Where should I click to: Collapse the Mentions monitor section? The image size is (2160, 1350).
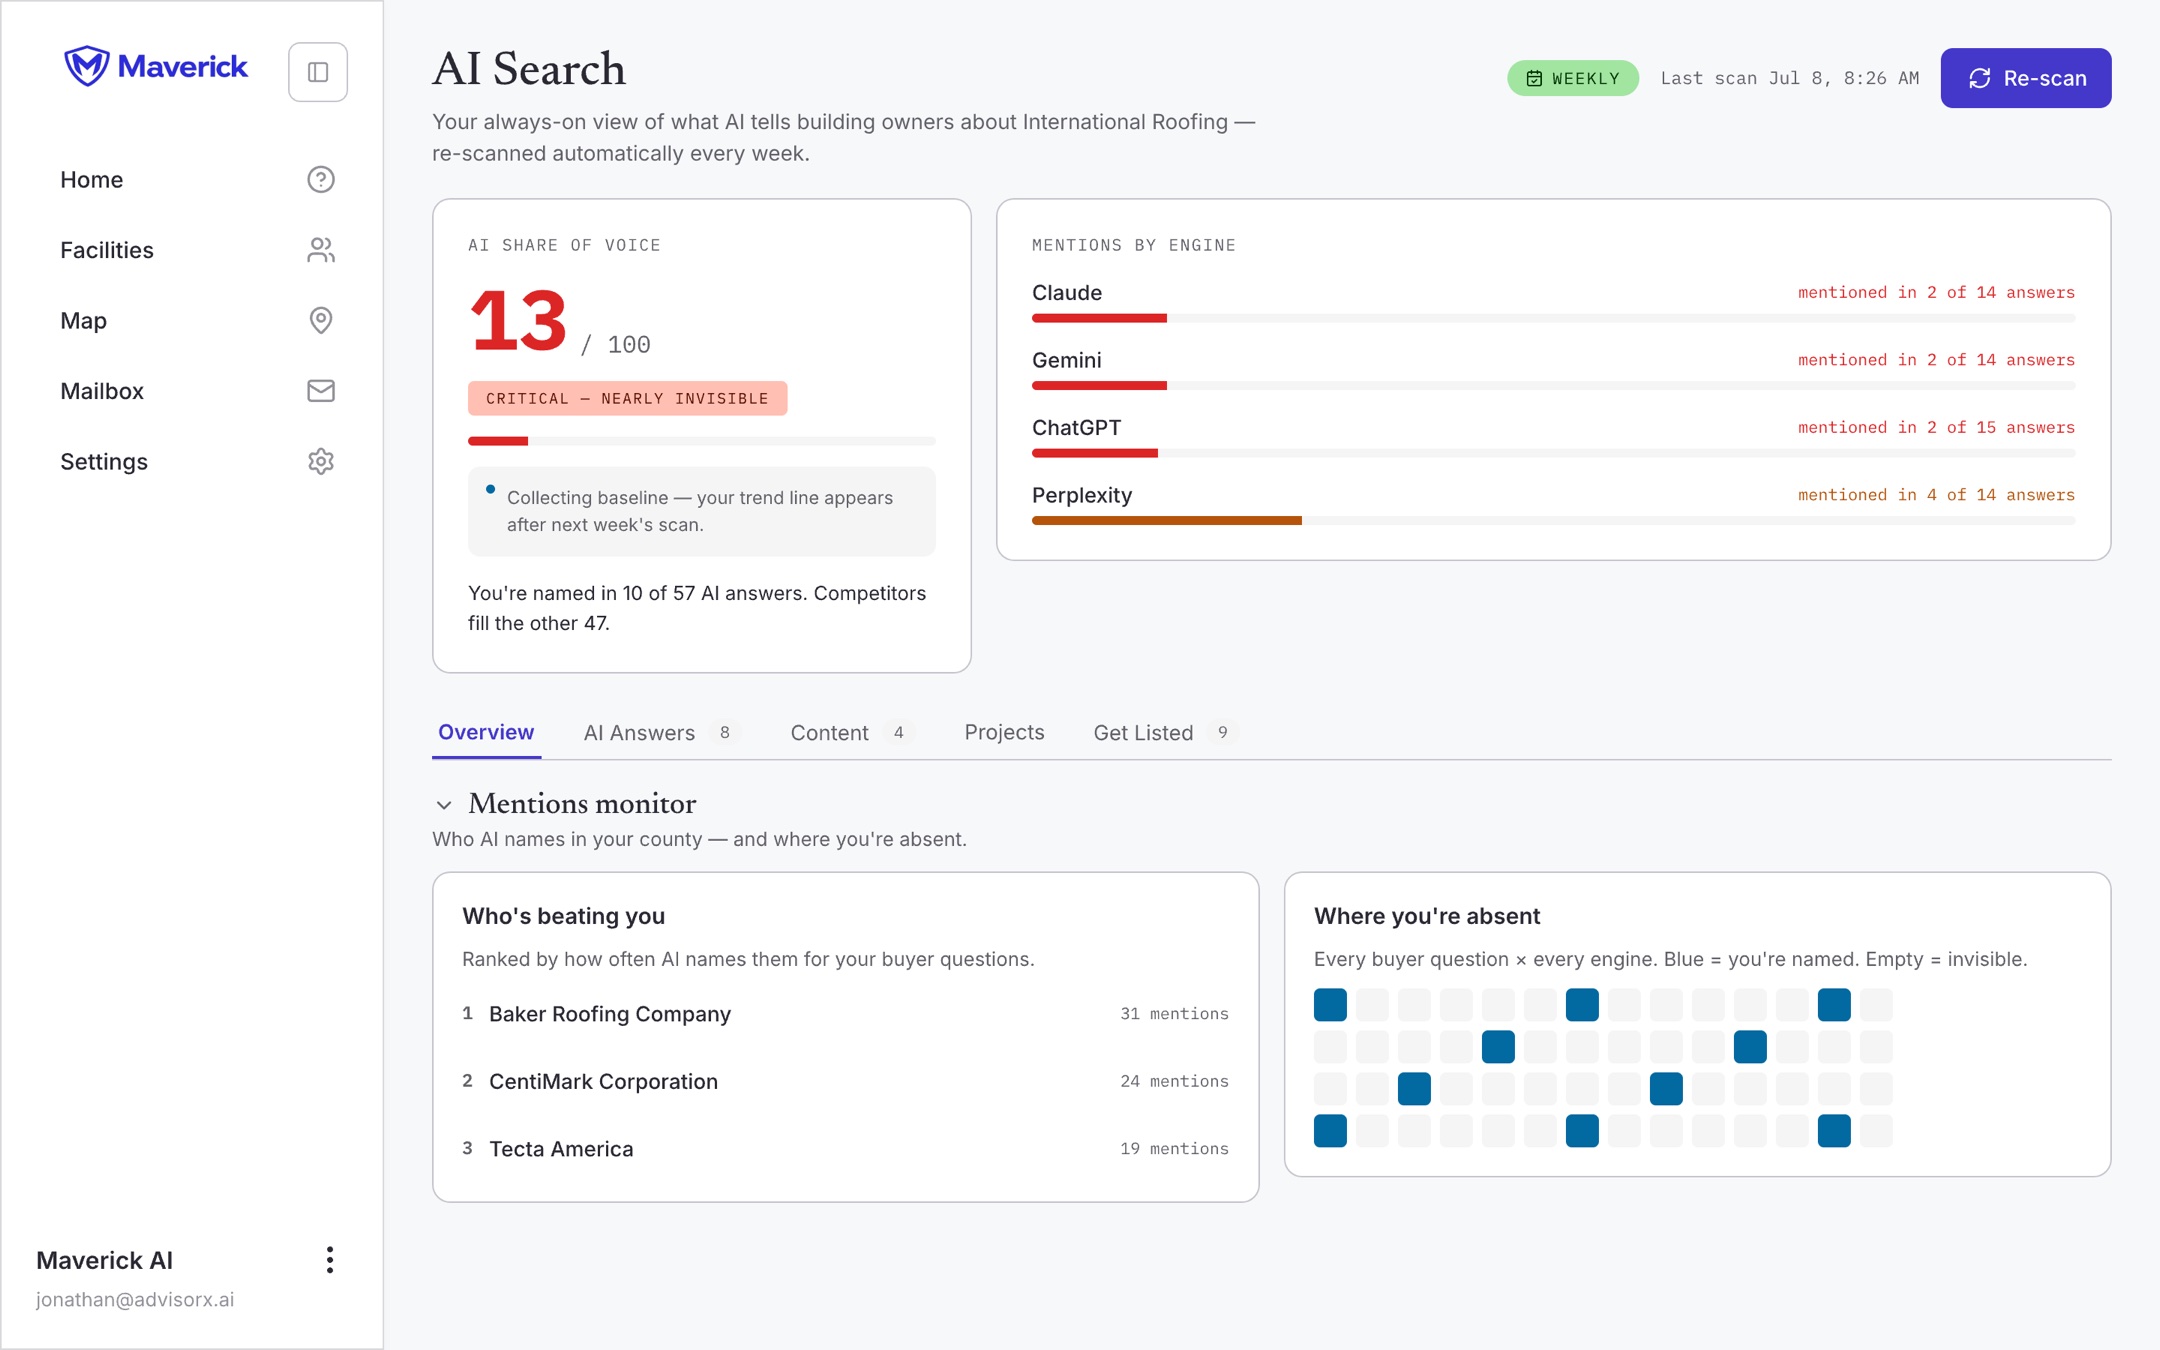point(444,805)
